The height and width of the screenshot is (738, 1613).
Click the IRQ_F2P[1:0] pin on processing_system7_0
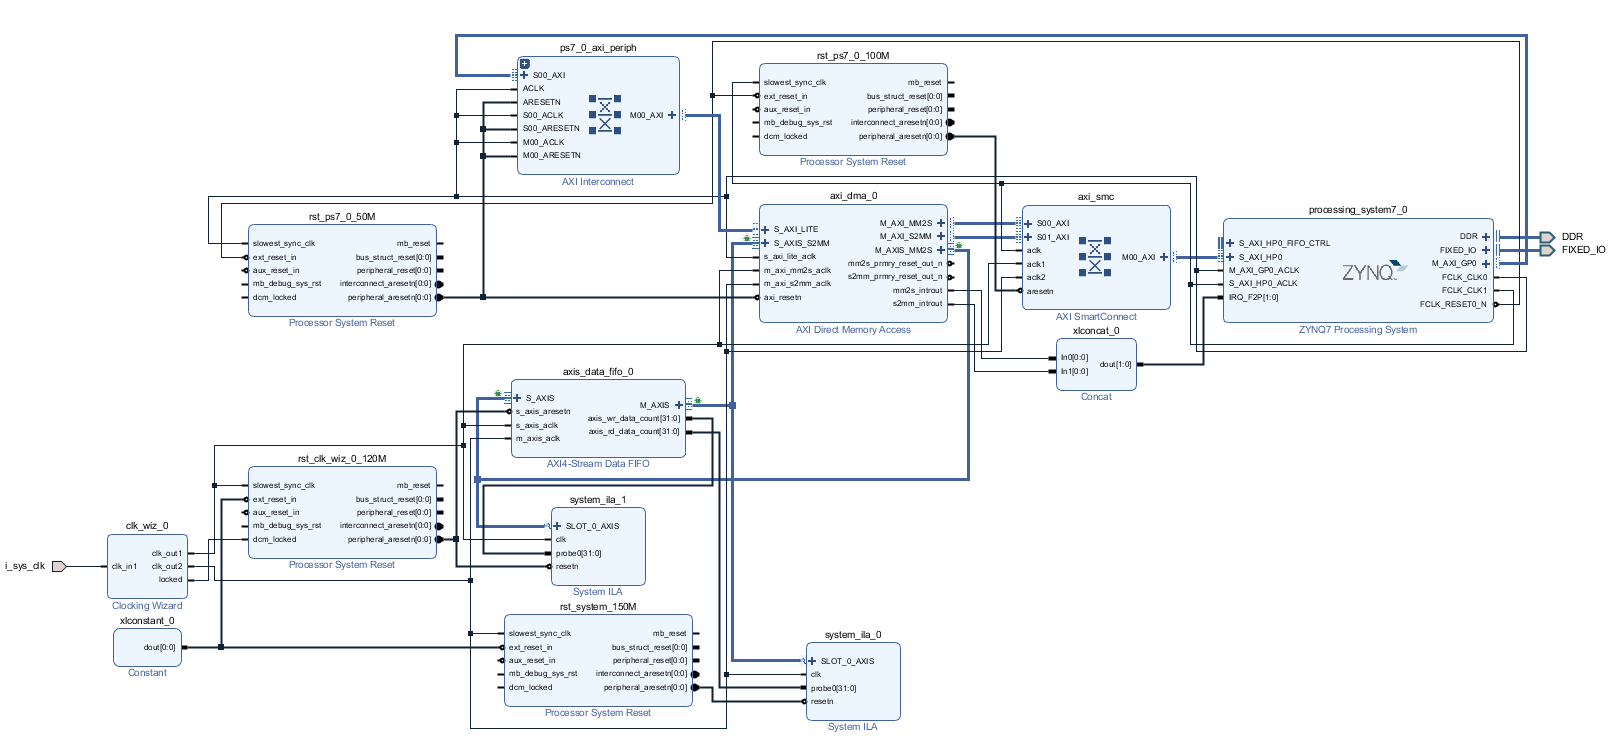pos(1253,297)
